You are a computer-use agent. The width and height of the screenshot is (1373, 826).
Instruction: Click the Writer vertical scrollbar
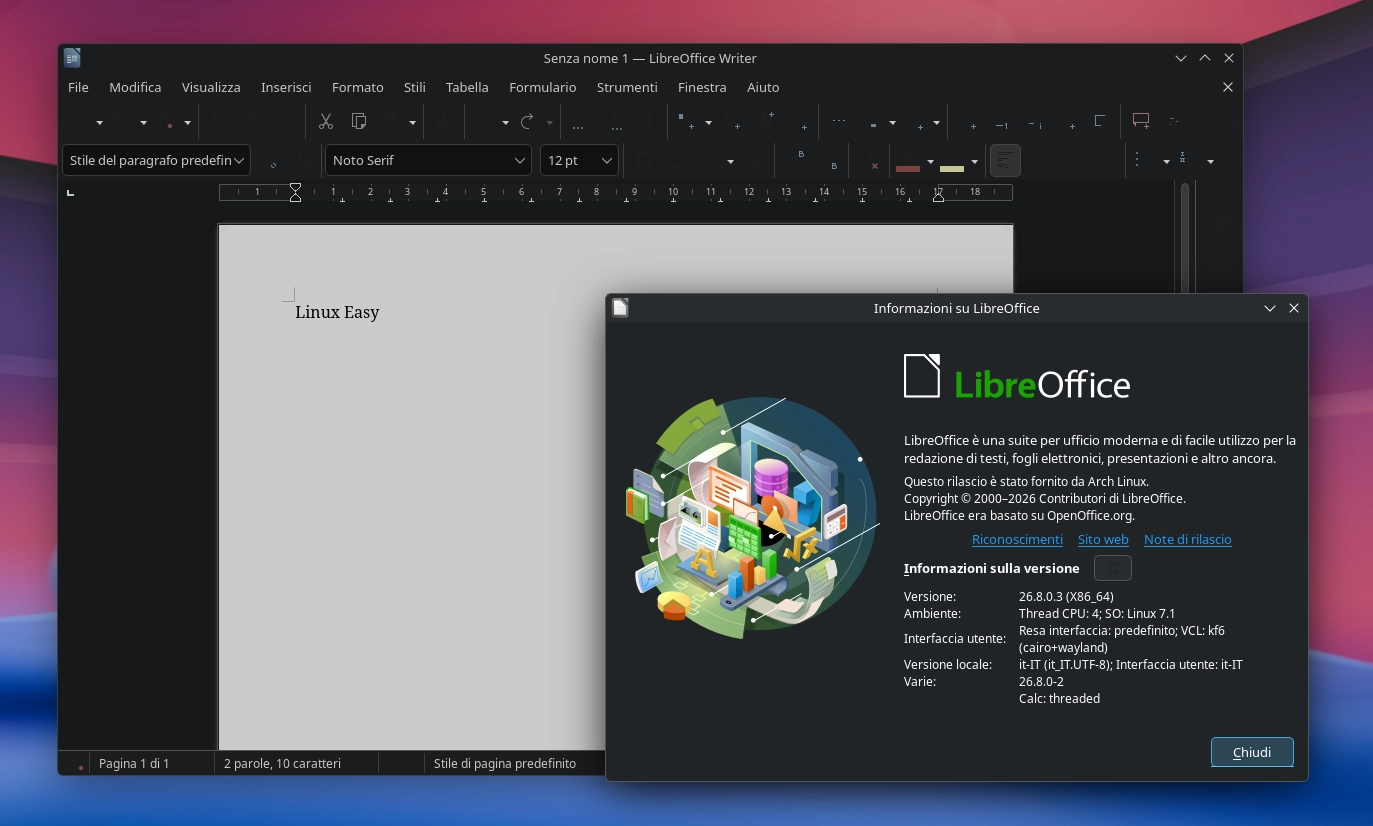pyautogui.click(x=1185, y=238)
